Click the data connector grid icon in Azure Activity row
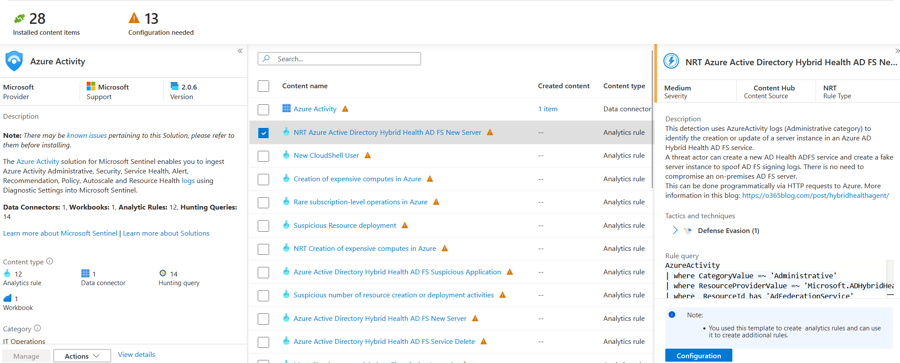The width and height of the screenshot is (900, 363). point(286,109)
